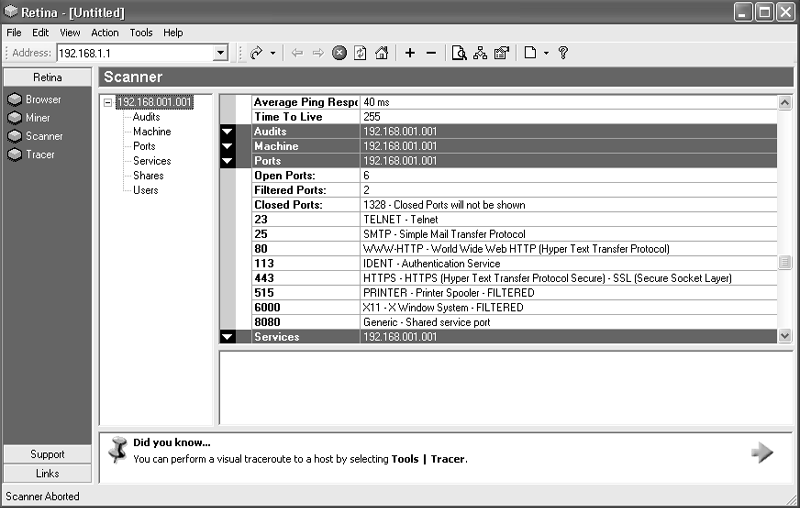Viewport: 800px width, 508px height.
Task: Select the 192.168.001.001 host tree root
Action: click(x=154, y=102)
